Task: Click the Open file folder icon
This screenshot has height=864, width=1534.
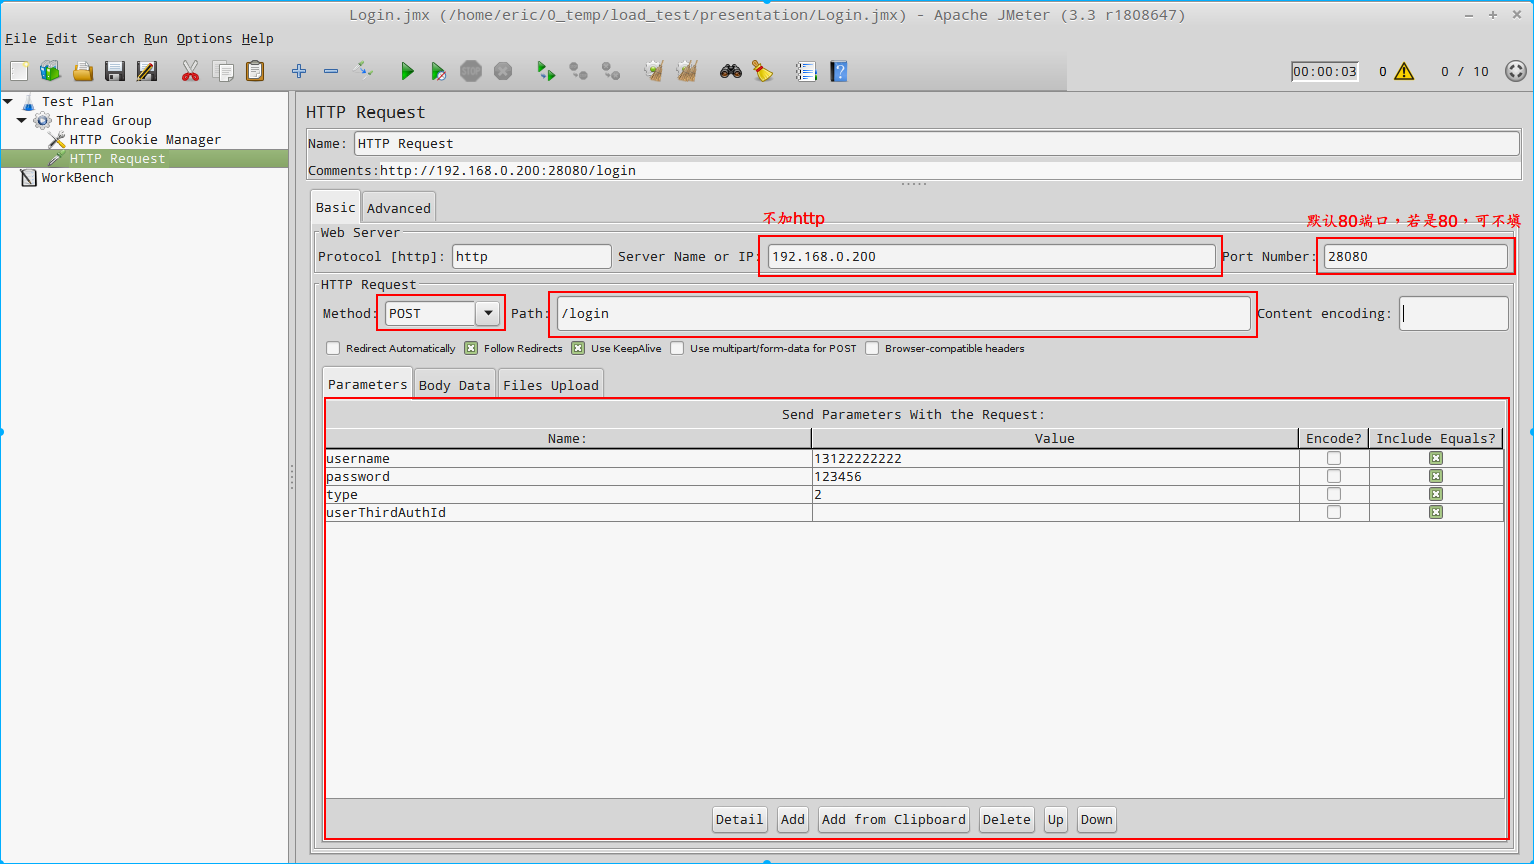Action: [x=83, y=71]
